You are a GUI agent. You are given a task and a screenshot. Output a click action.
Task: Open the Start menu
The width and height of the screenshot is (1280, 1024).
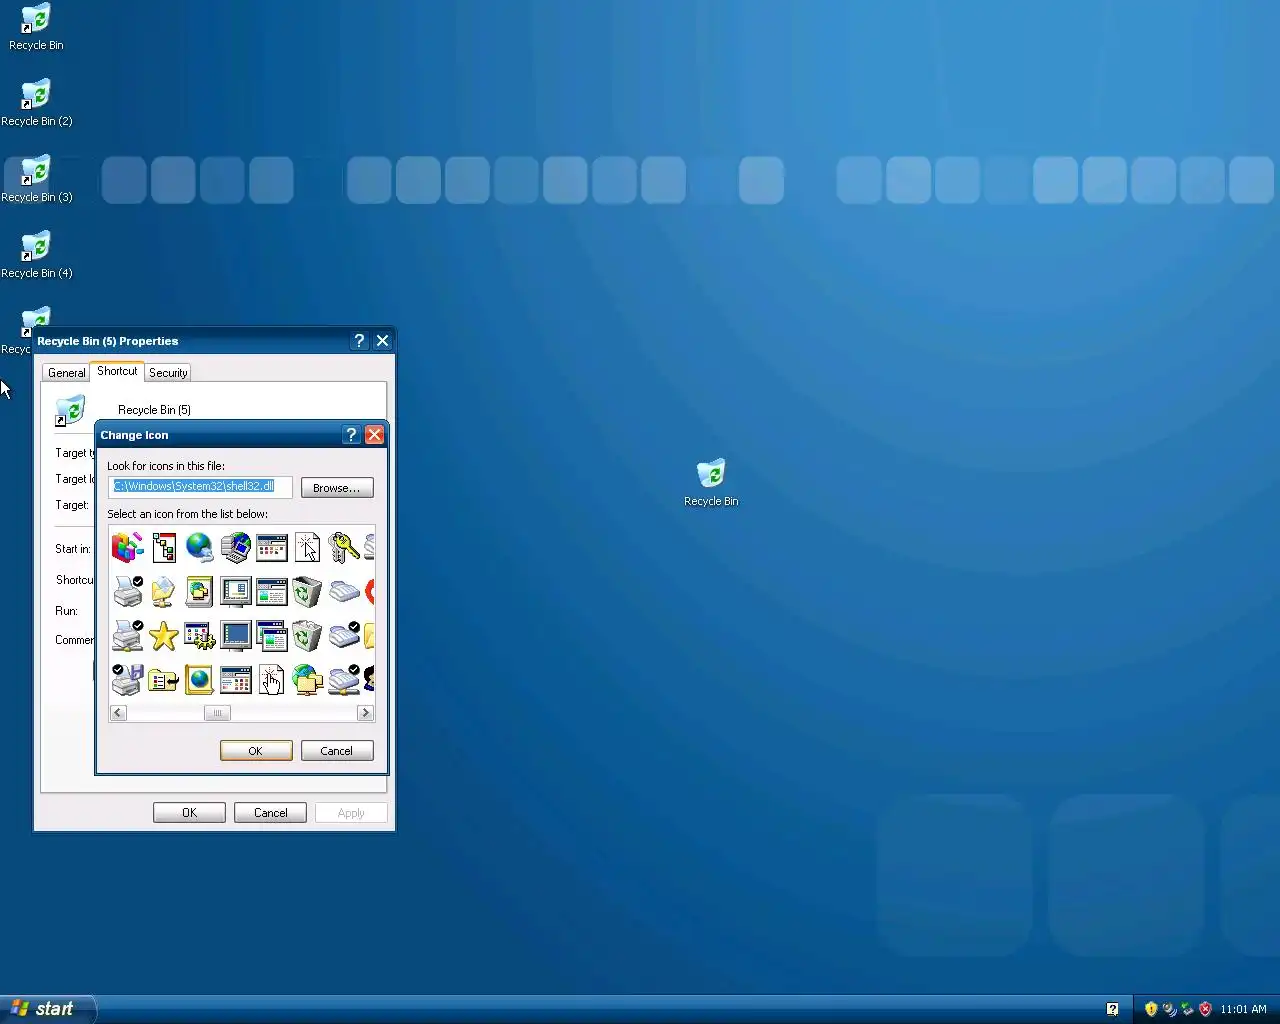pyautogui.click(x=47, y=1009)
